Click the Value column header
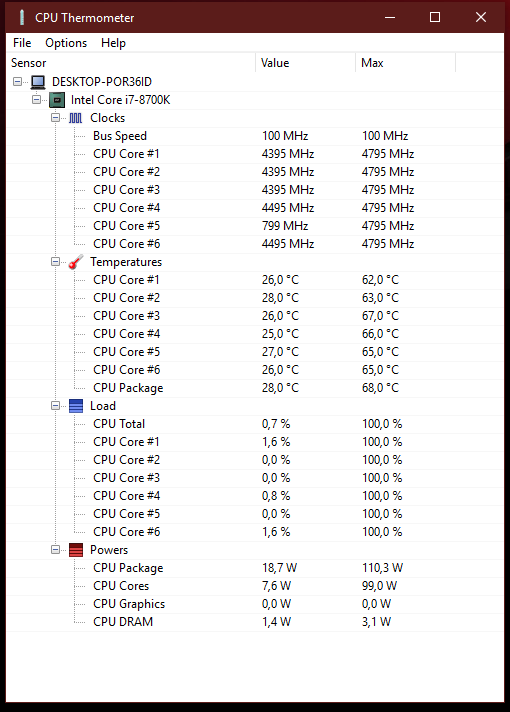 tap(305, 63)
